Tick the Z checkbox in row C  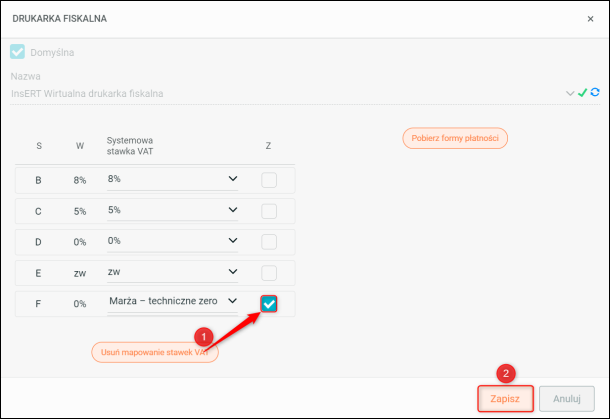click(x=268, y=211)
